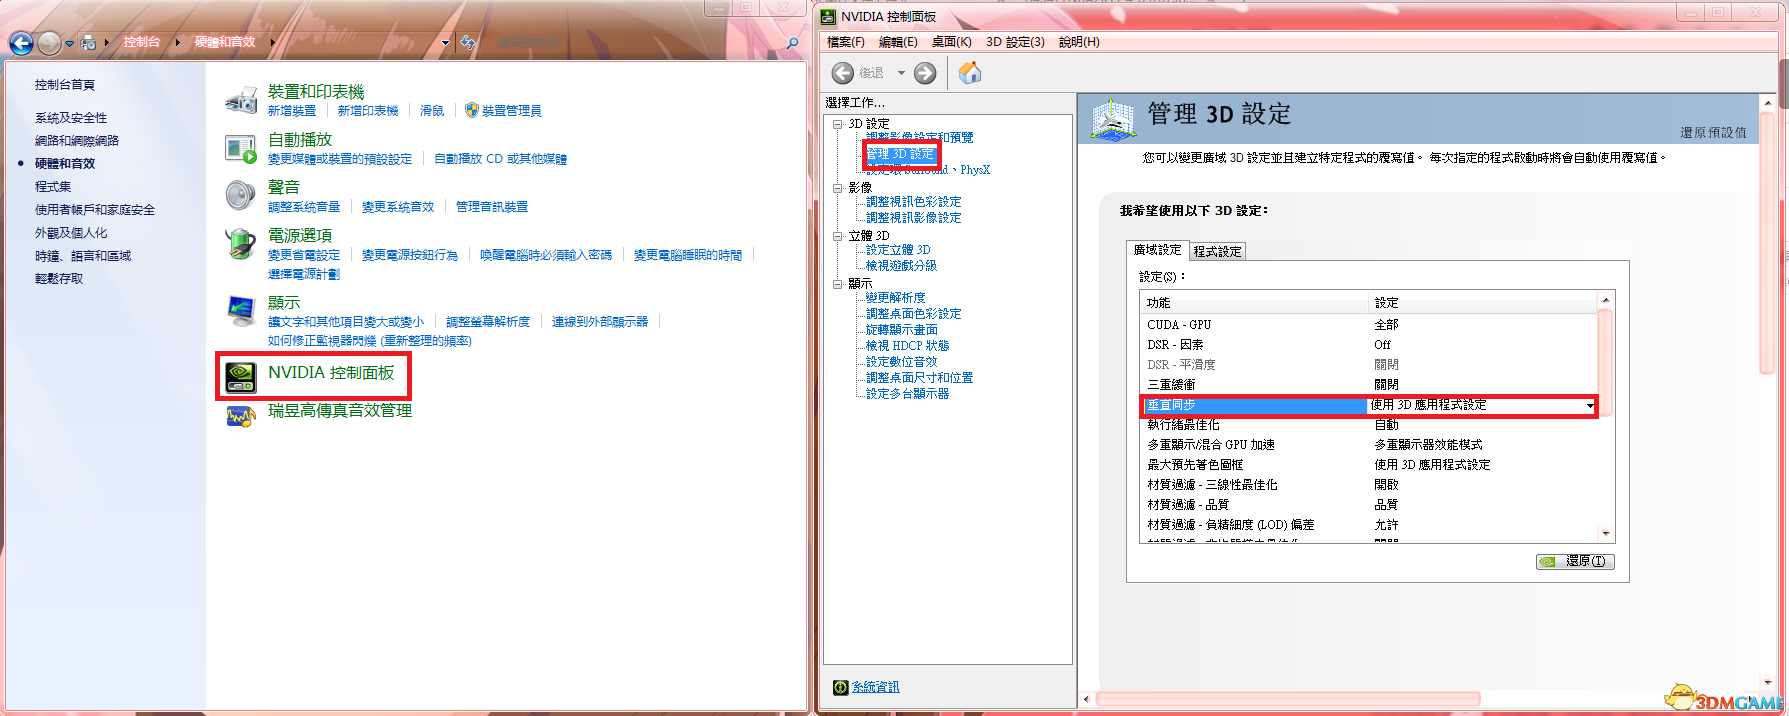Viewport: 1789px width, 716px height.
Task: Select 設定多台顯示器 in the task tree
Action: pyautogui.click(x=907, y=394)
